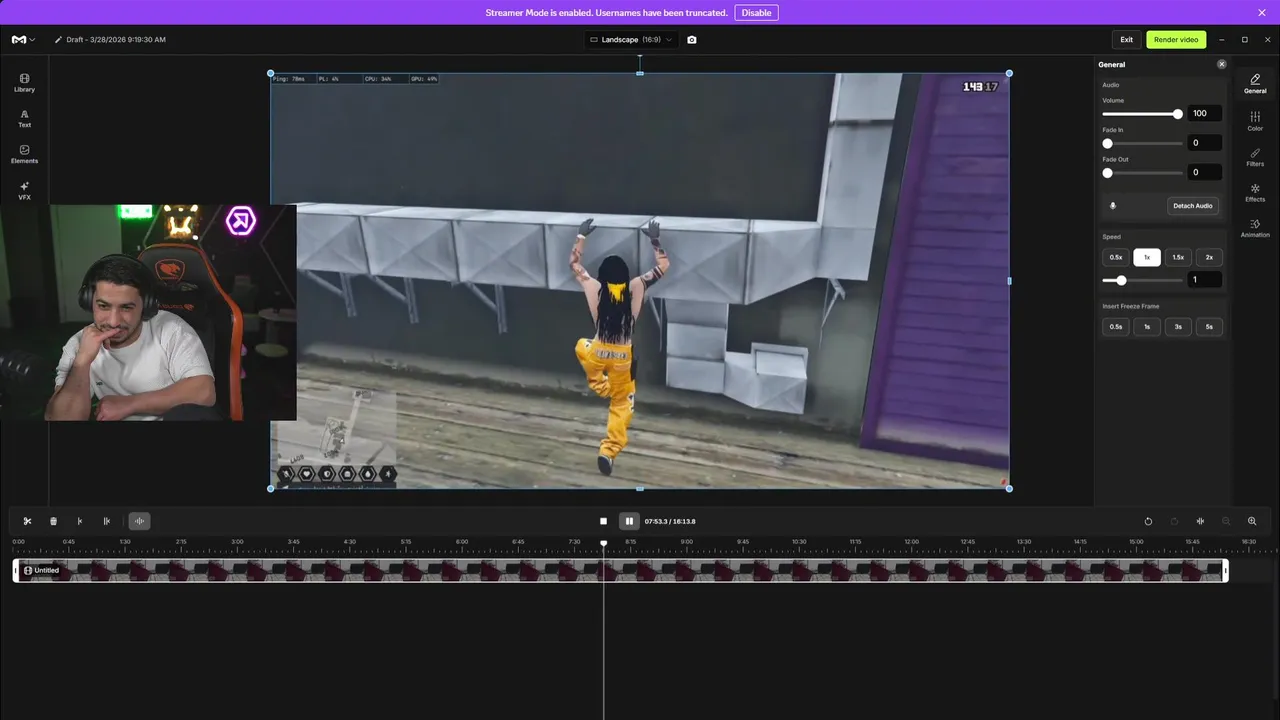Insert a 3s freeze frame
The width and height of the screenshot is (1280, 720).
[1178, 327]
